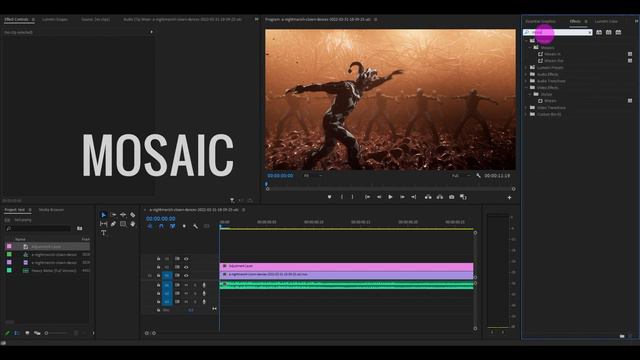Select the Rectangle tool
The image size is (640, 360).
(x=123, y=224)
